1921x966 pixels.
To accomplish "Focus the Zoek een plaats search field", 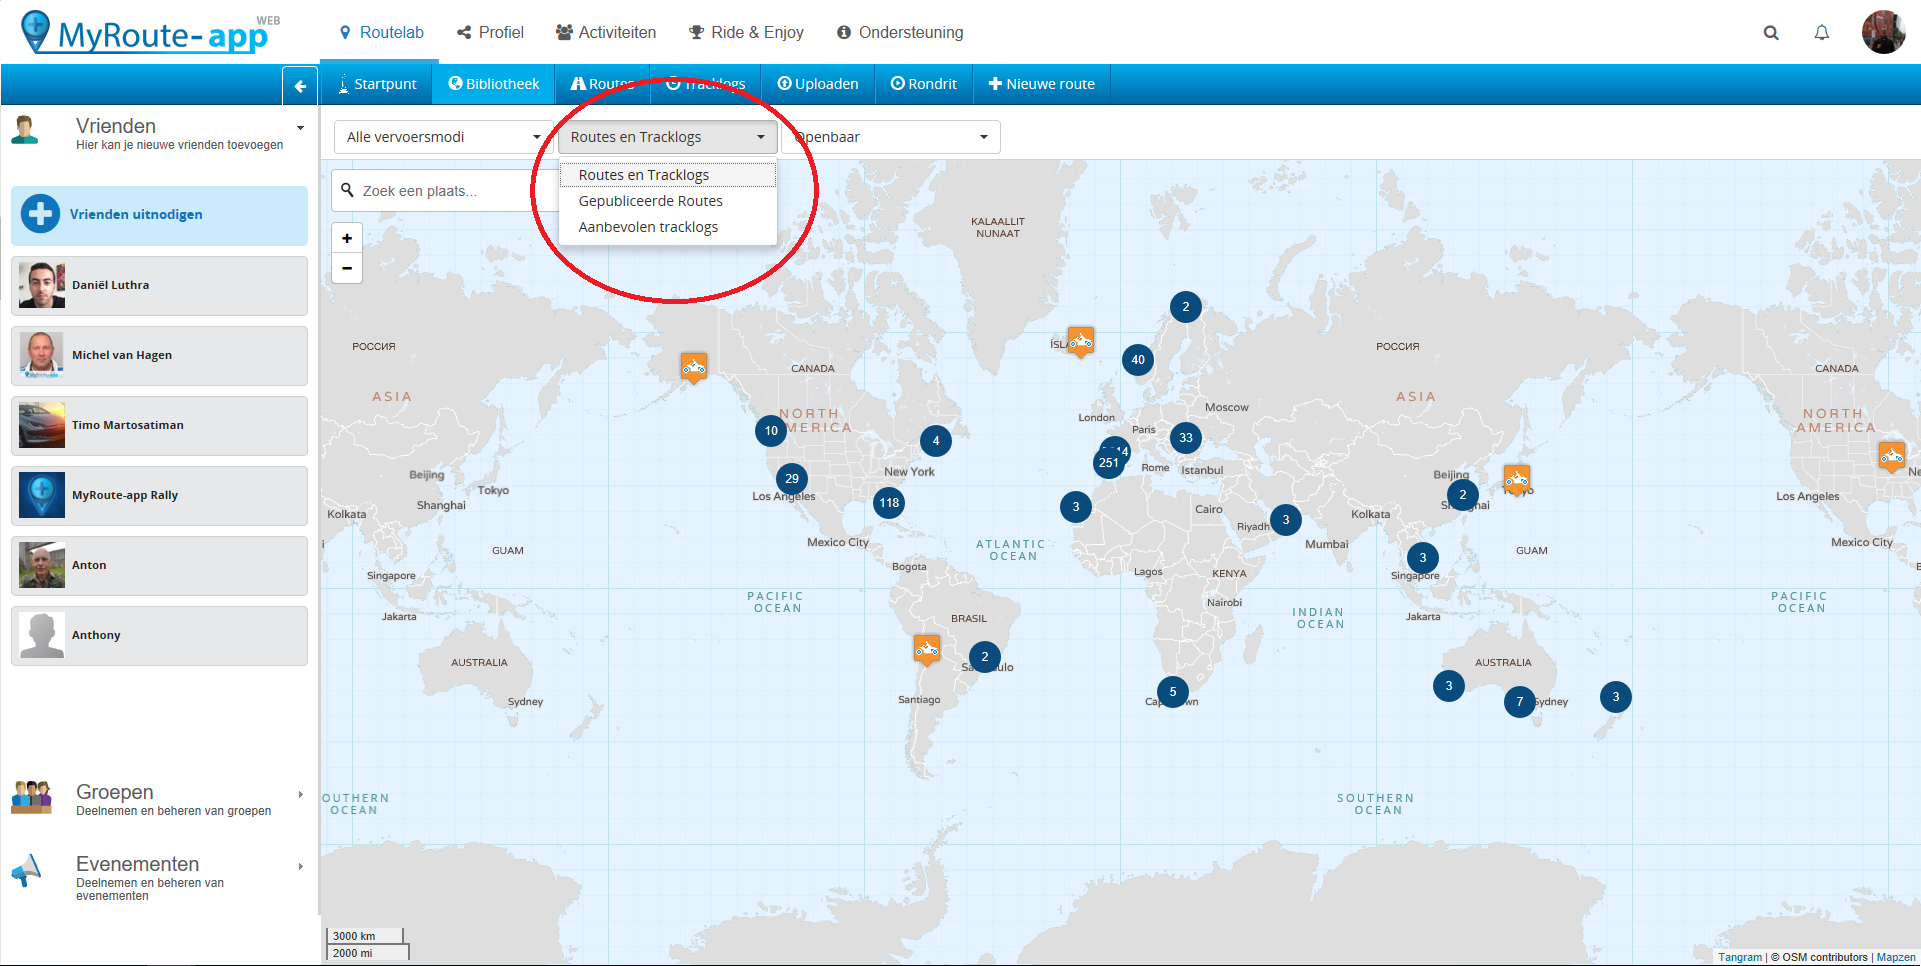I will coord(445,191).
